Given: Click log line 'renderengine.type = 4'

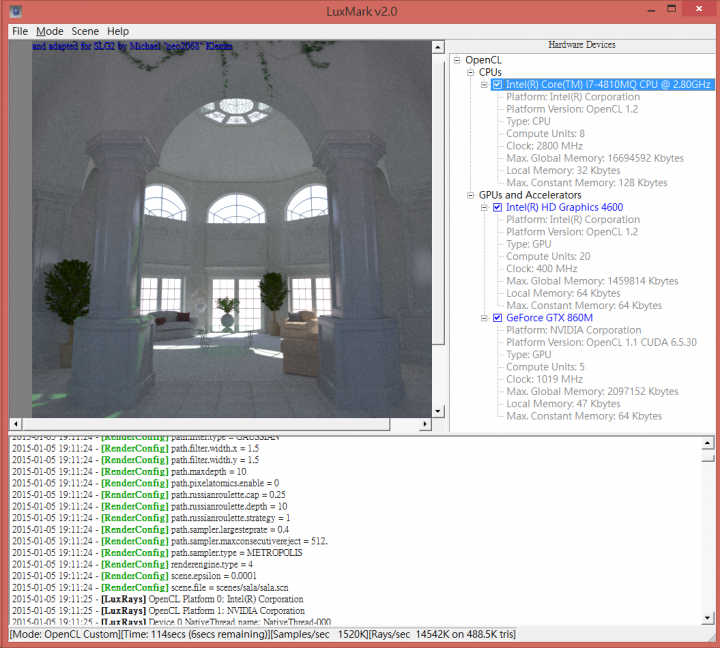Looking at the screenshot, I should click(212, 564).
